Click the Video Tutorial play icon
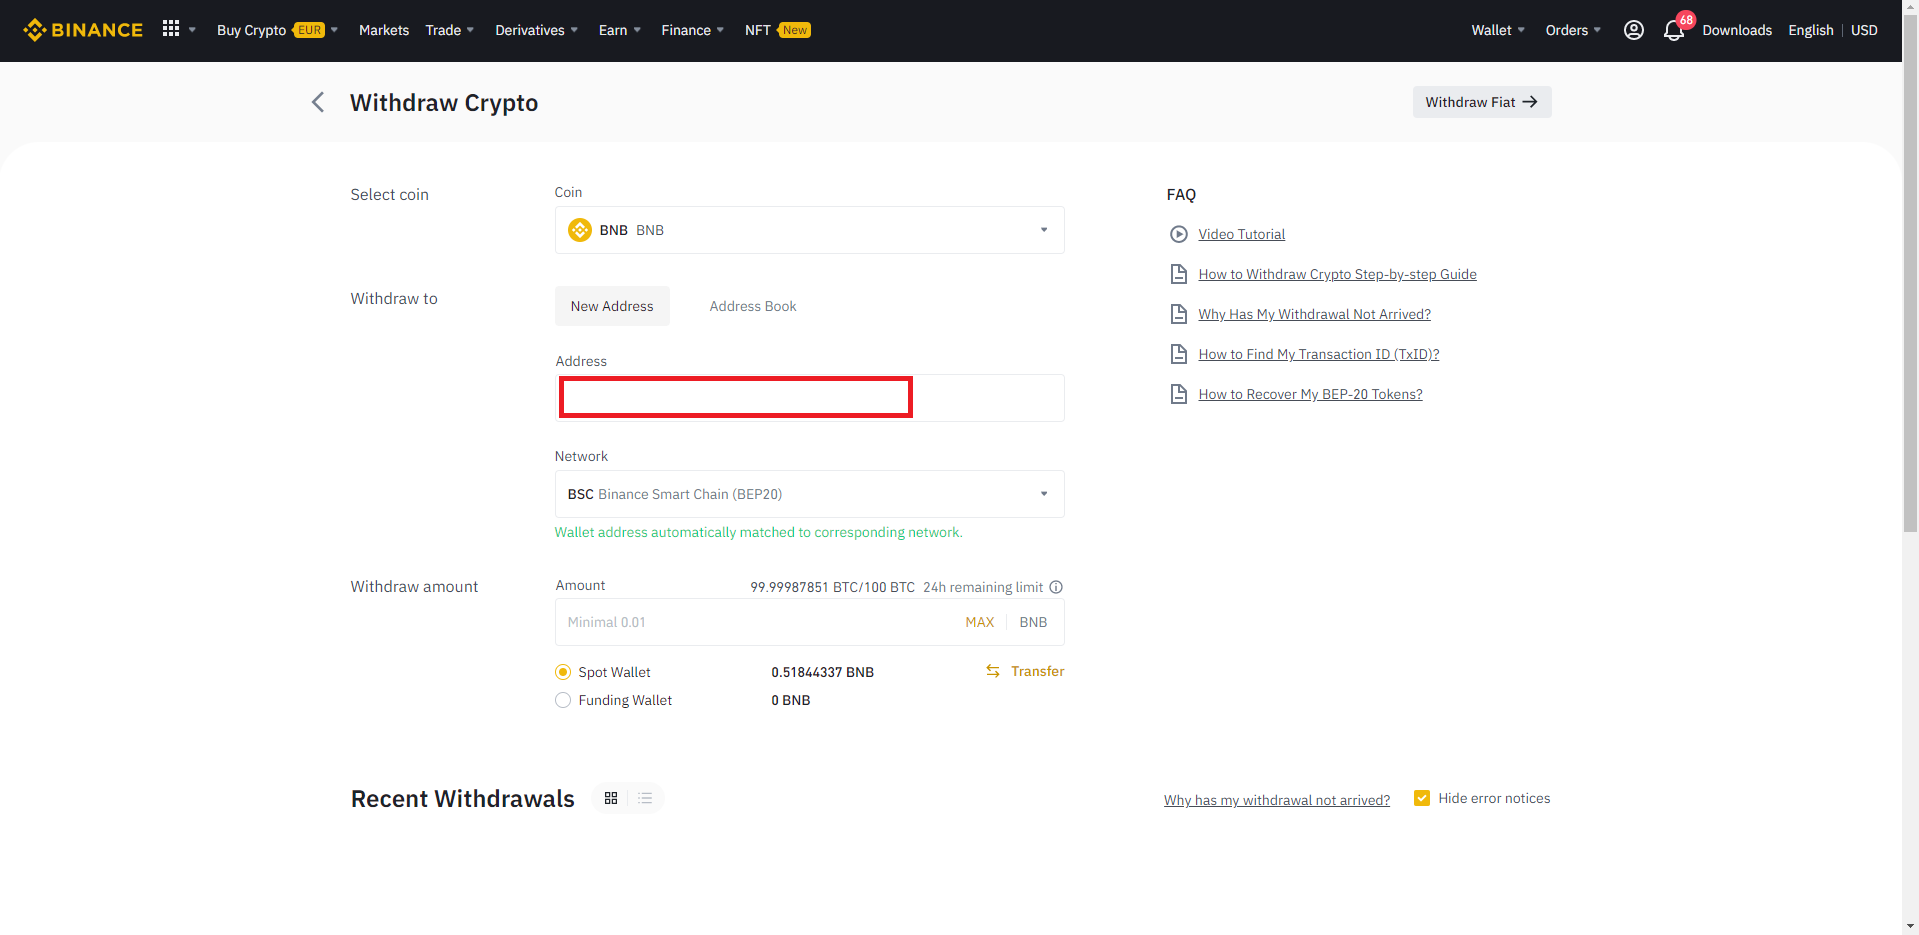Viewport: 1919px width, 935px height. 1179,234
